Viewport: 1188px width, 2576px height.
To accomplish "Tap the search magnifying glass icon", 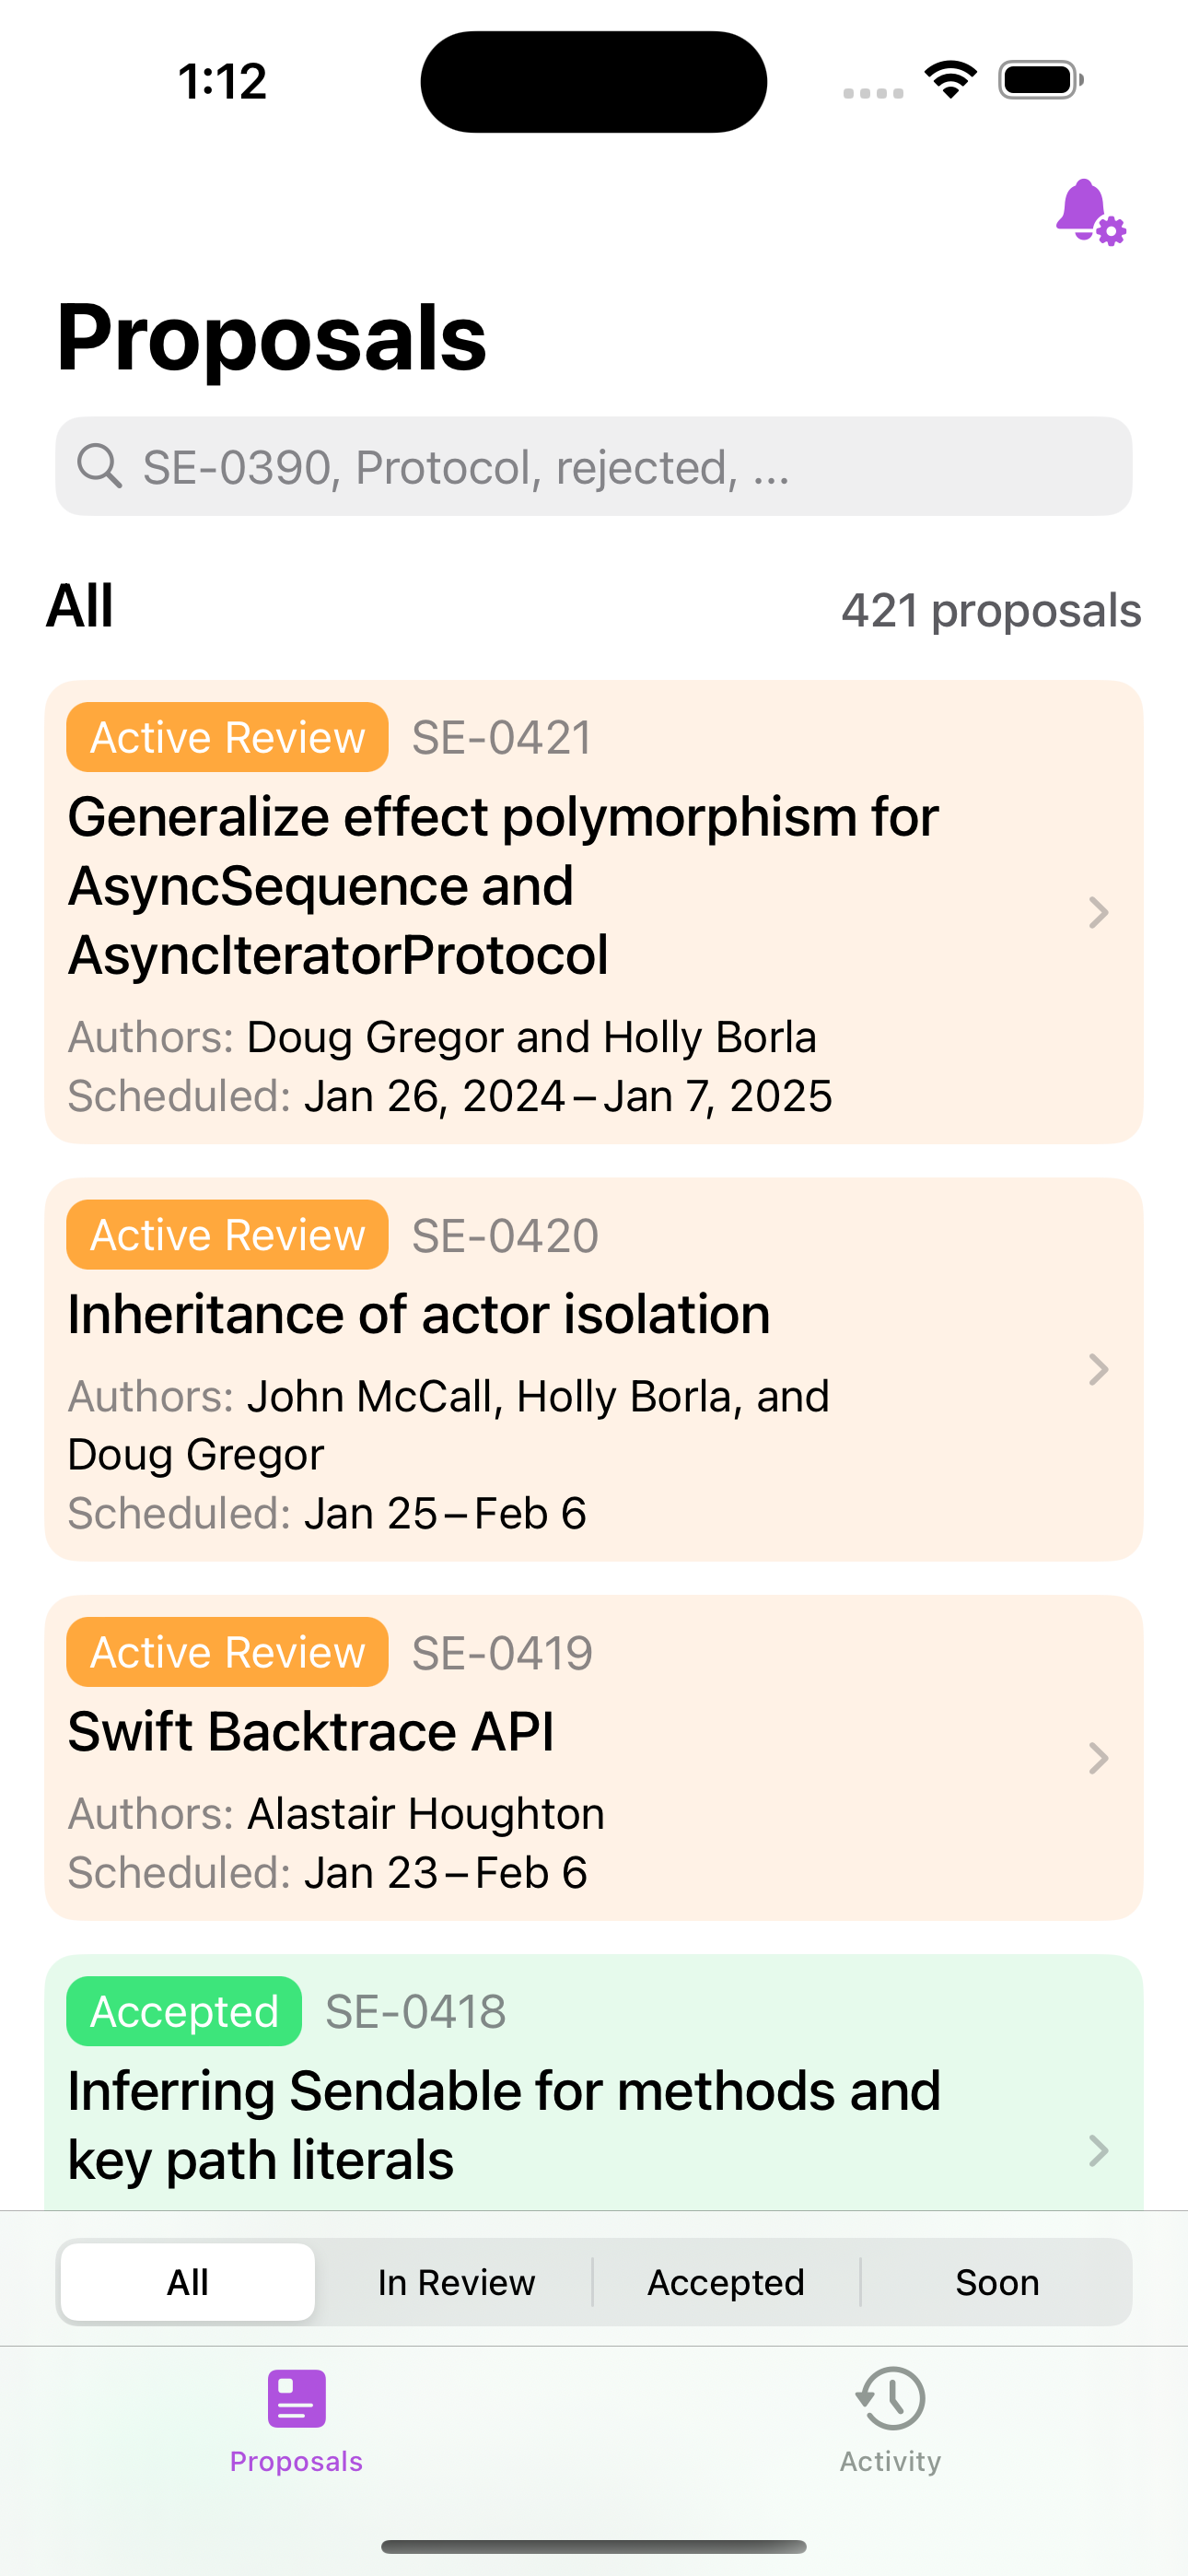I will point(100,466).
